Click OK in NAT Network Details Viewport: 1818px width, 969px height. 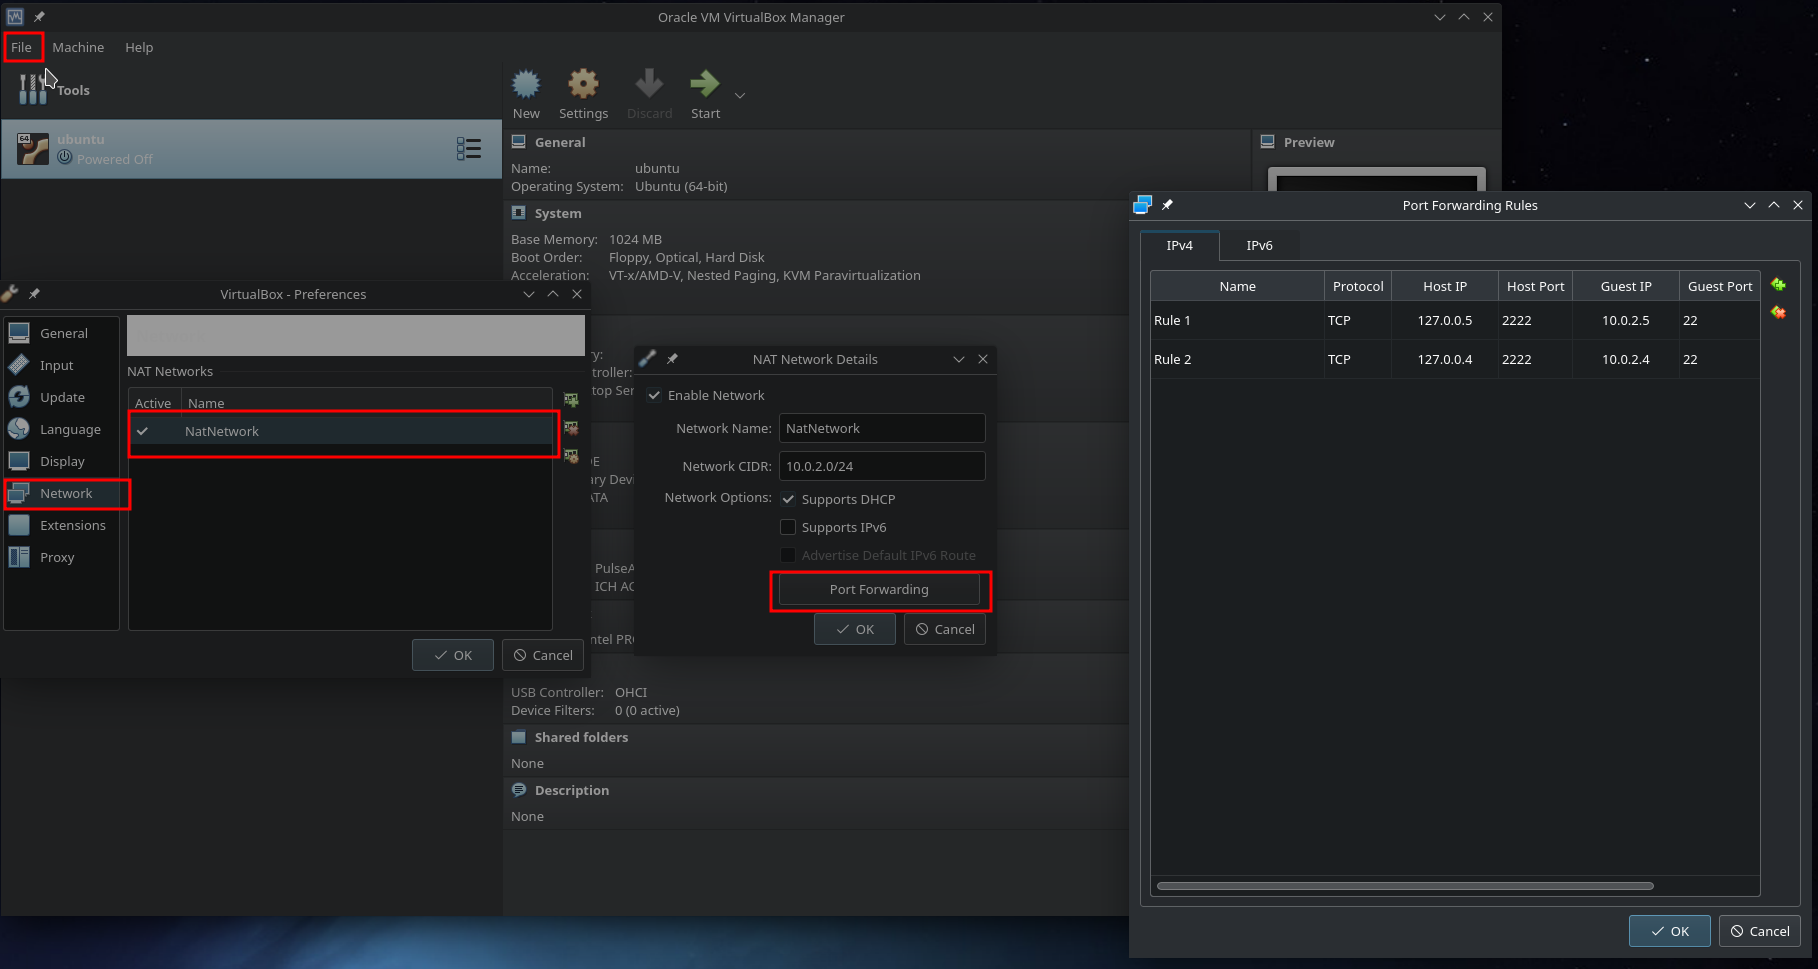[x=855, y=629]
